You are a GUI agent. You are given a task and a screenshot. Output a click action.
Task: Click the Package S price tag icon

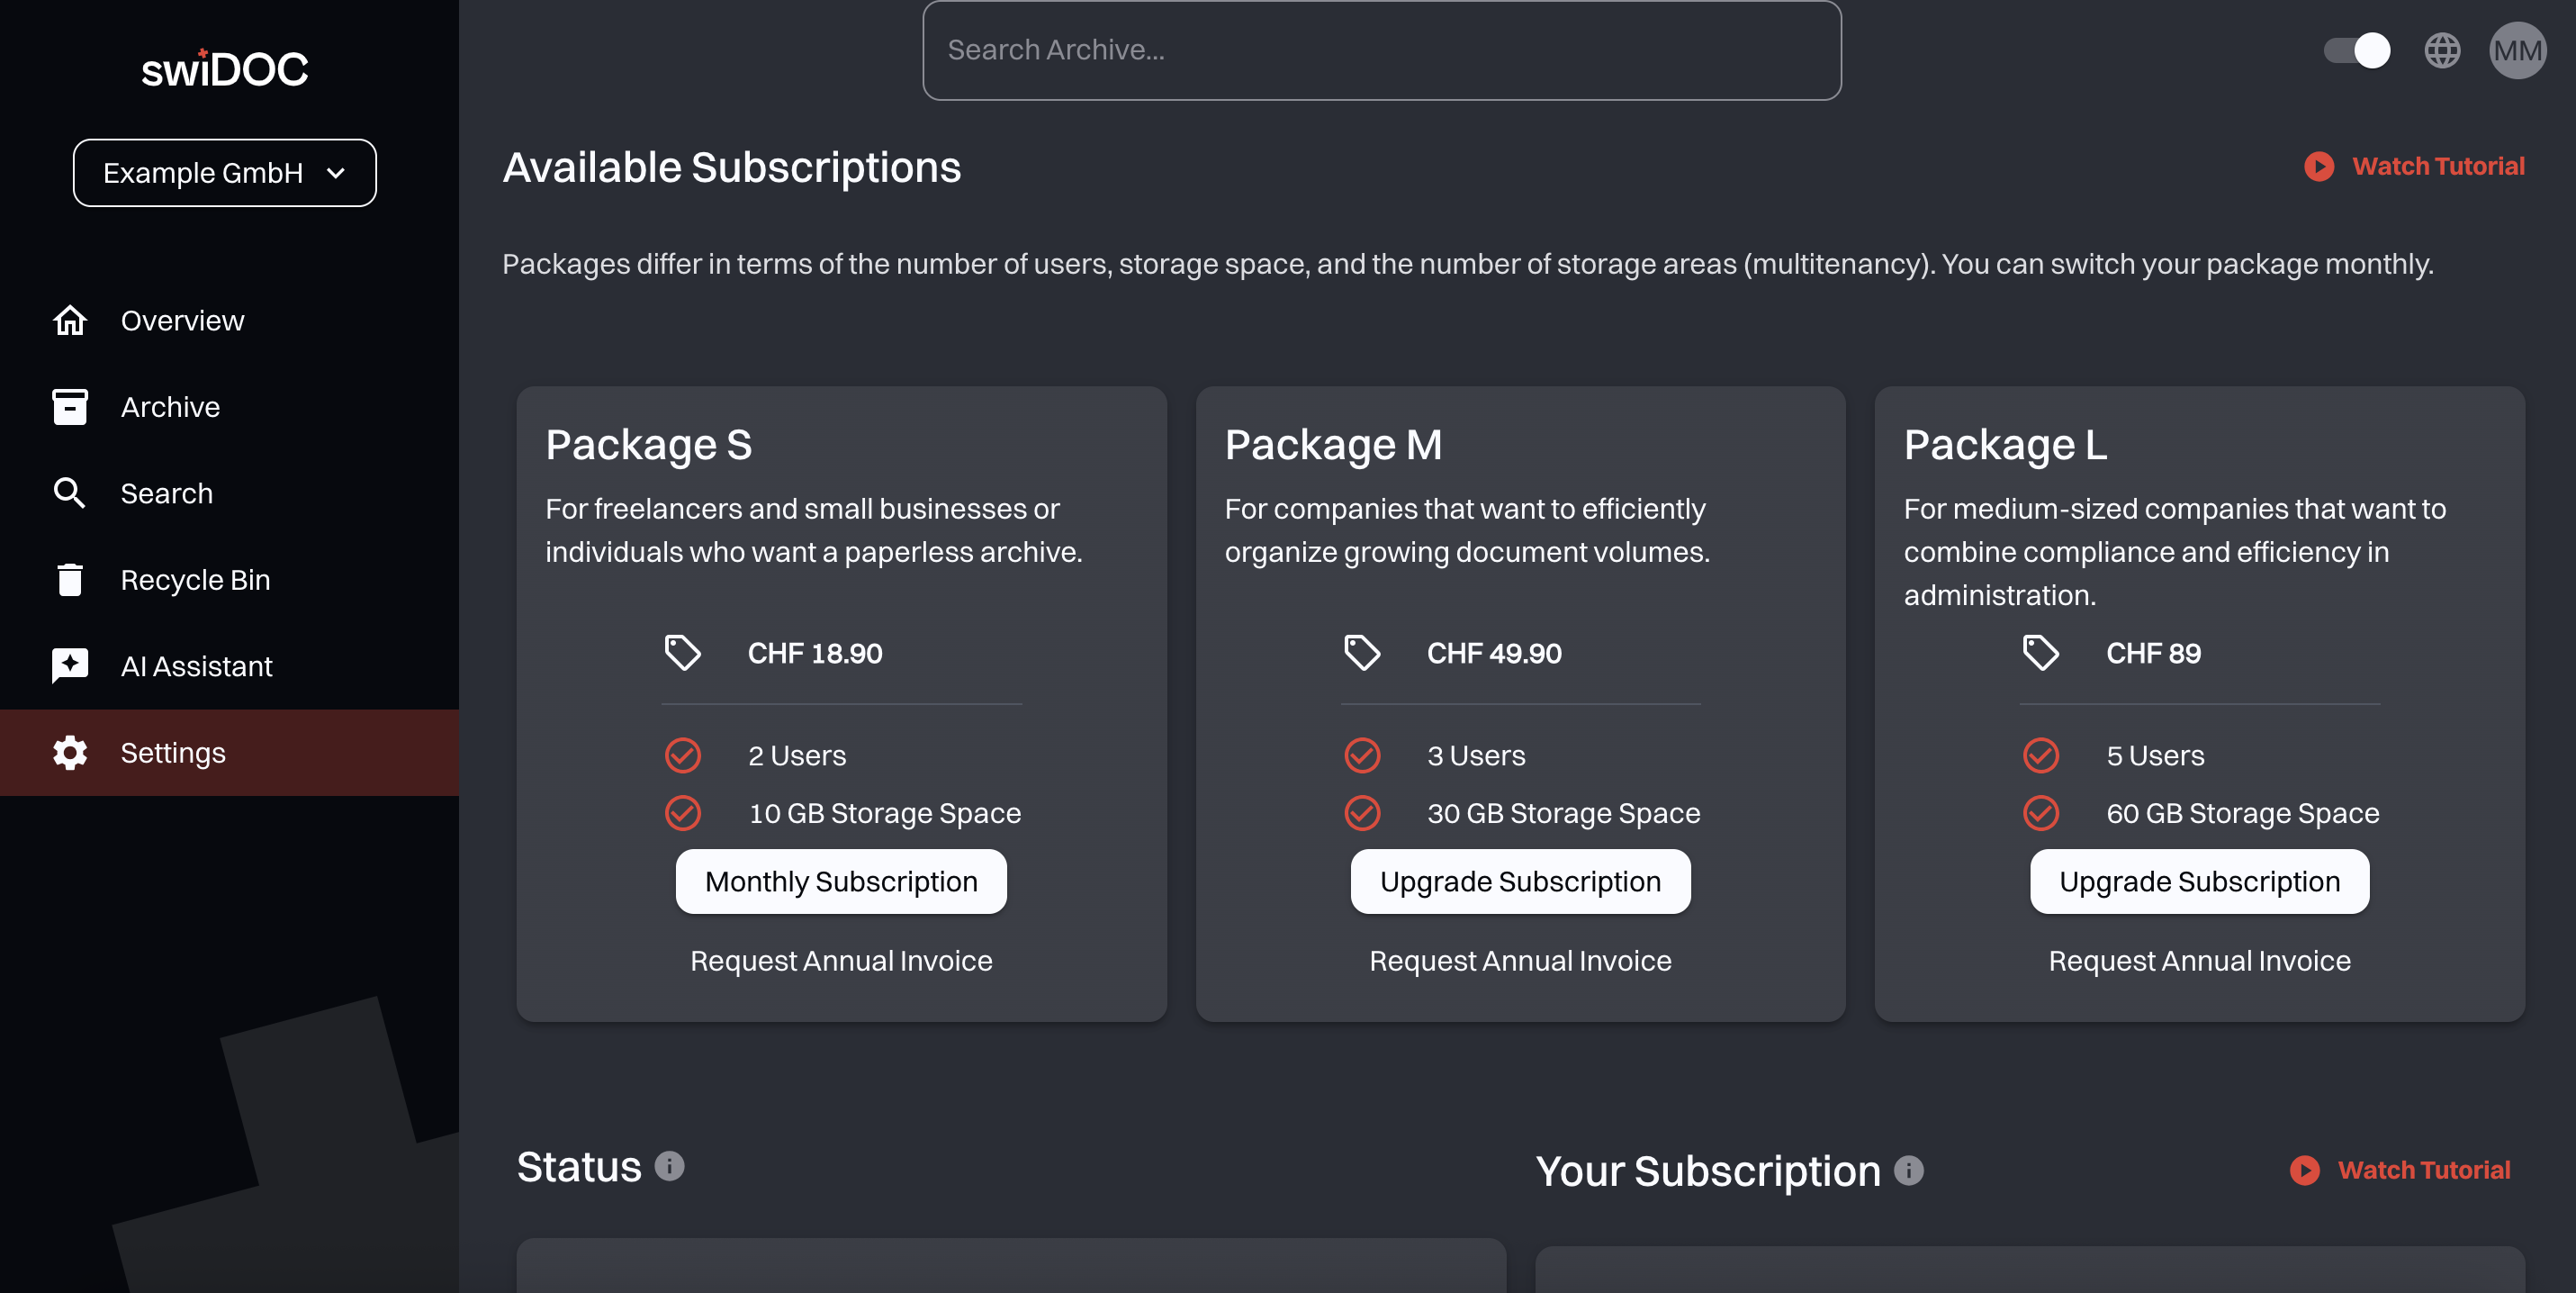pos(683,653)
